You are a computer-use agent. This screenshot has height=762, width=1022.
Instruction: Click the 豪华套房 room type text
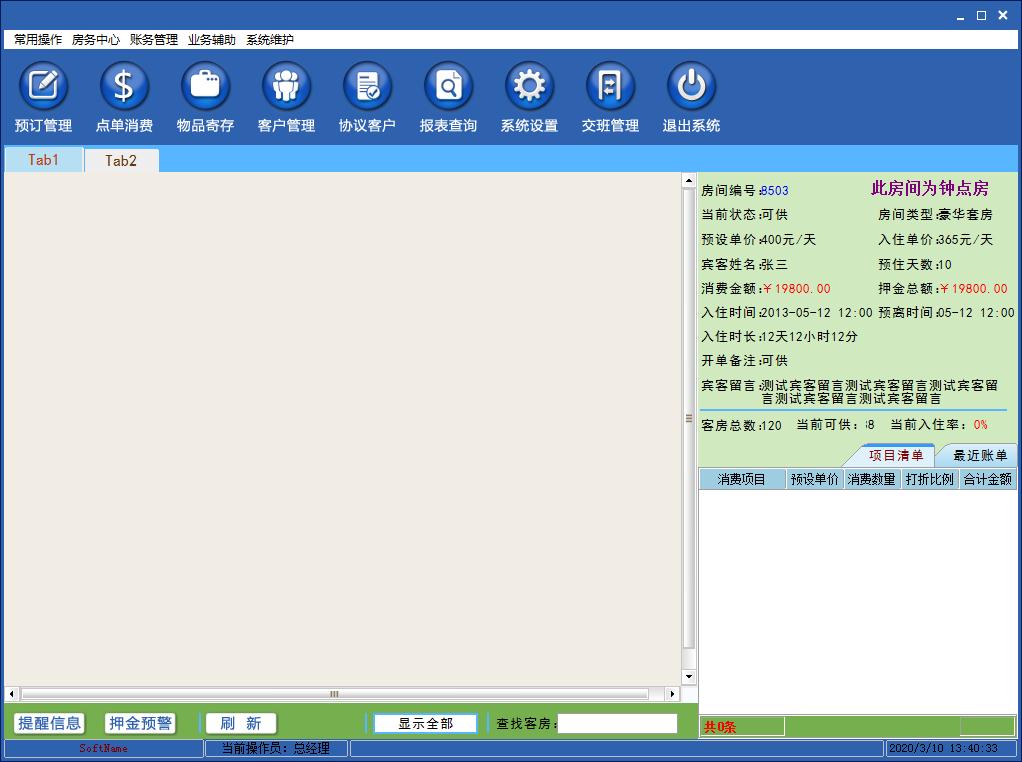point(965,214)
